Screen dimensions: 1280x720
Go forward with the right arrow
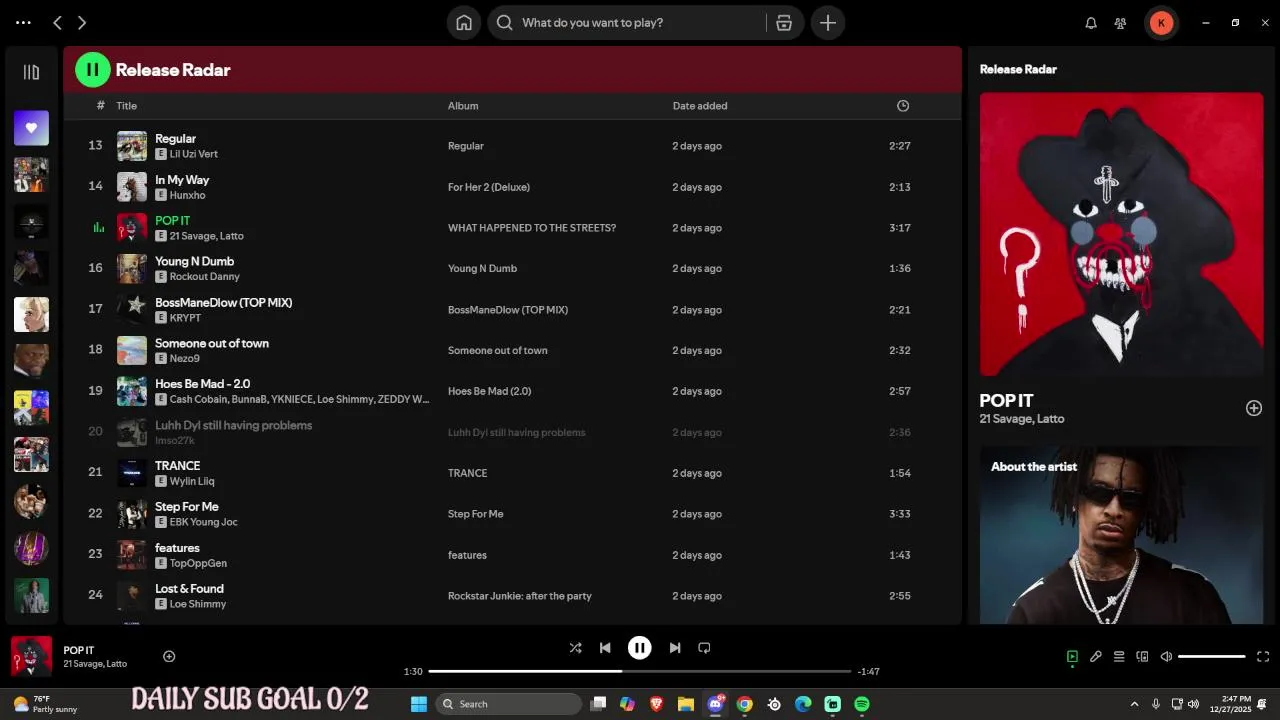(x=82, y=23)
